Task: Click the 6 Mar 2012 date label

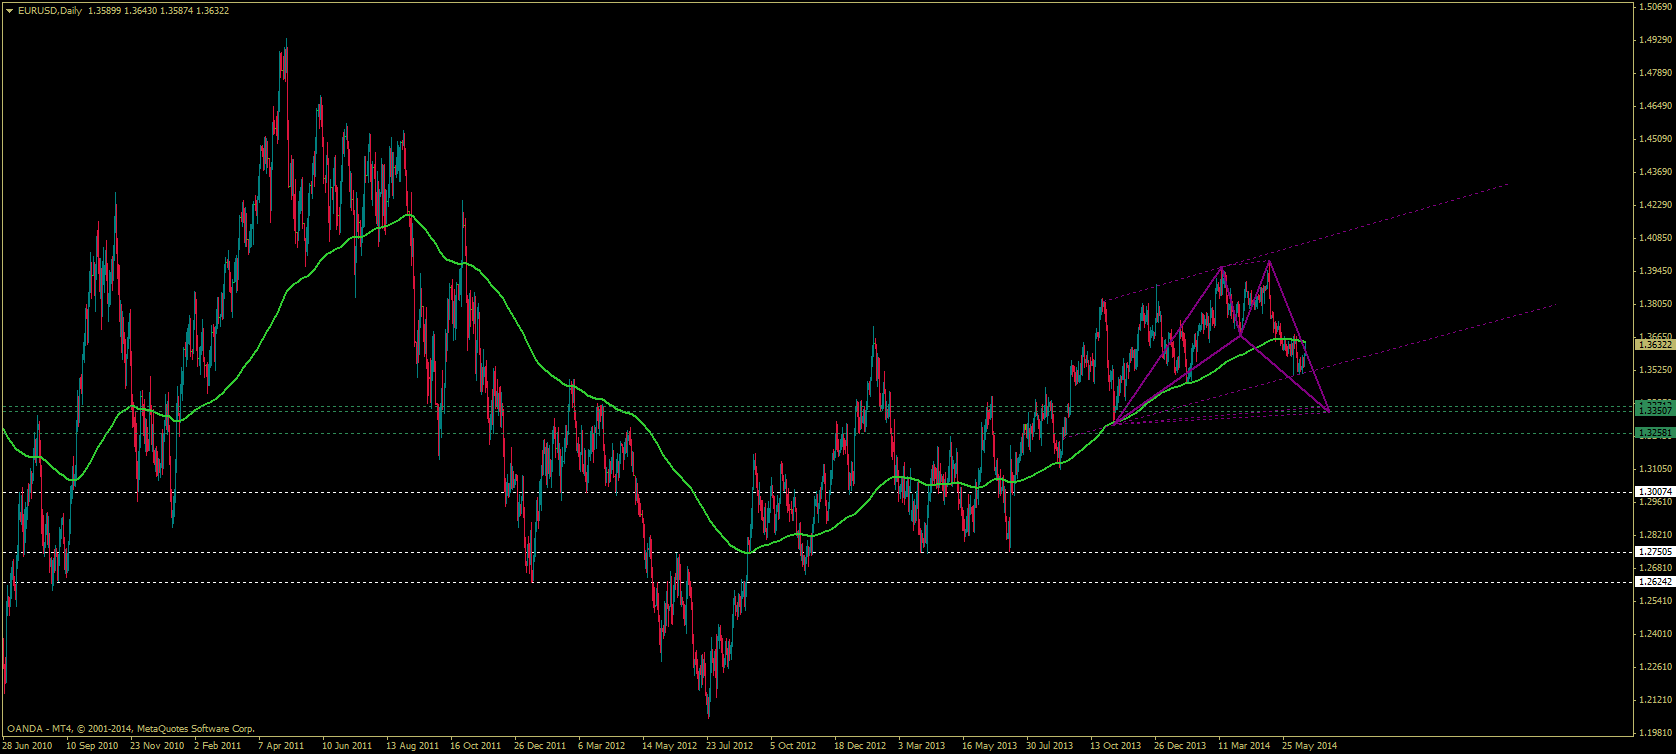Action: 602,746
